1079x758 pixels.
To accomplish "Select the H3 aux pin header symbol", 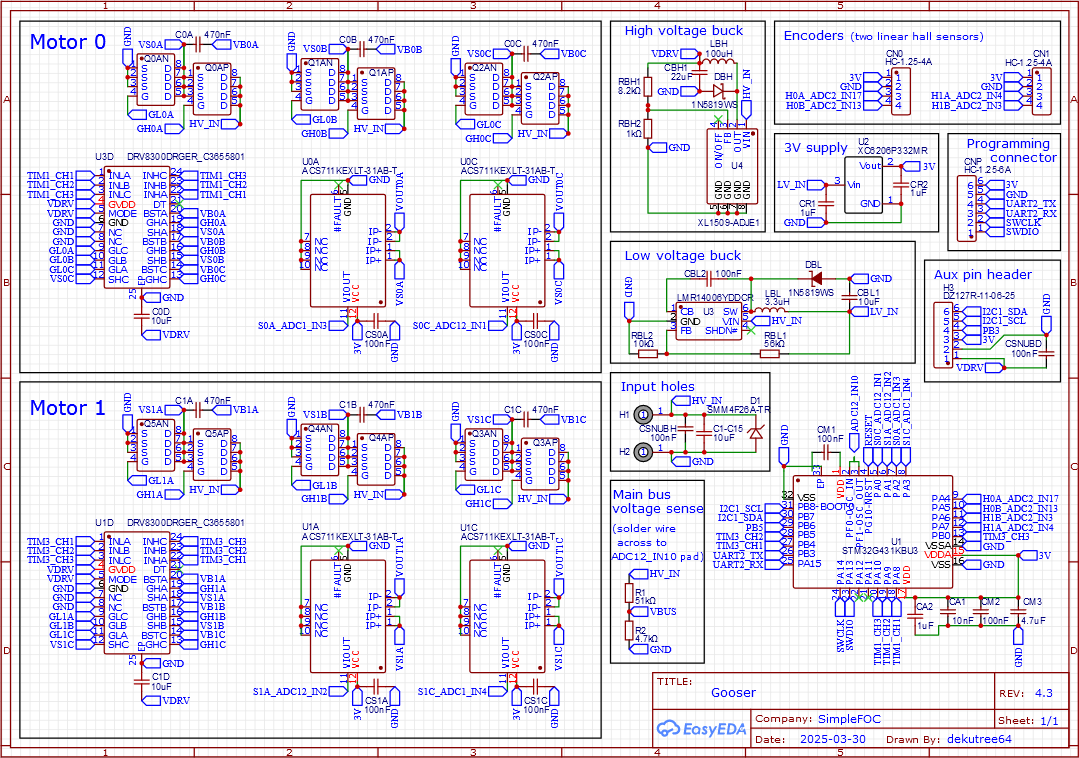I will coord(944,335).
